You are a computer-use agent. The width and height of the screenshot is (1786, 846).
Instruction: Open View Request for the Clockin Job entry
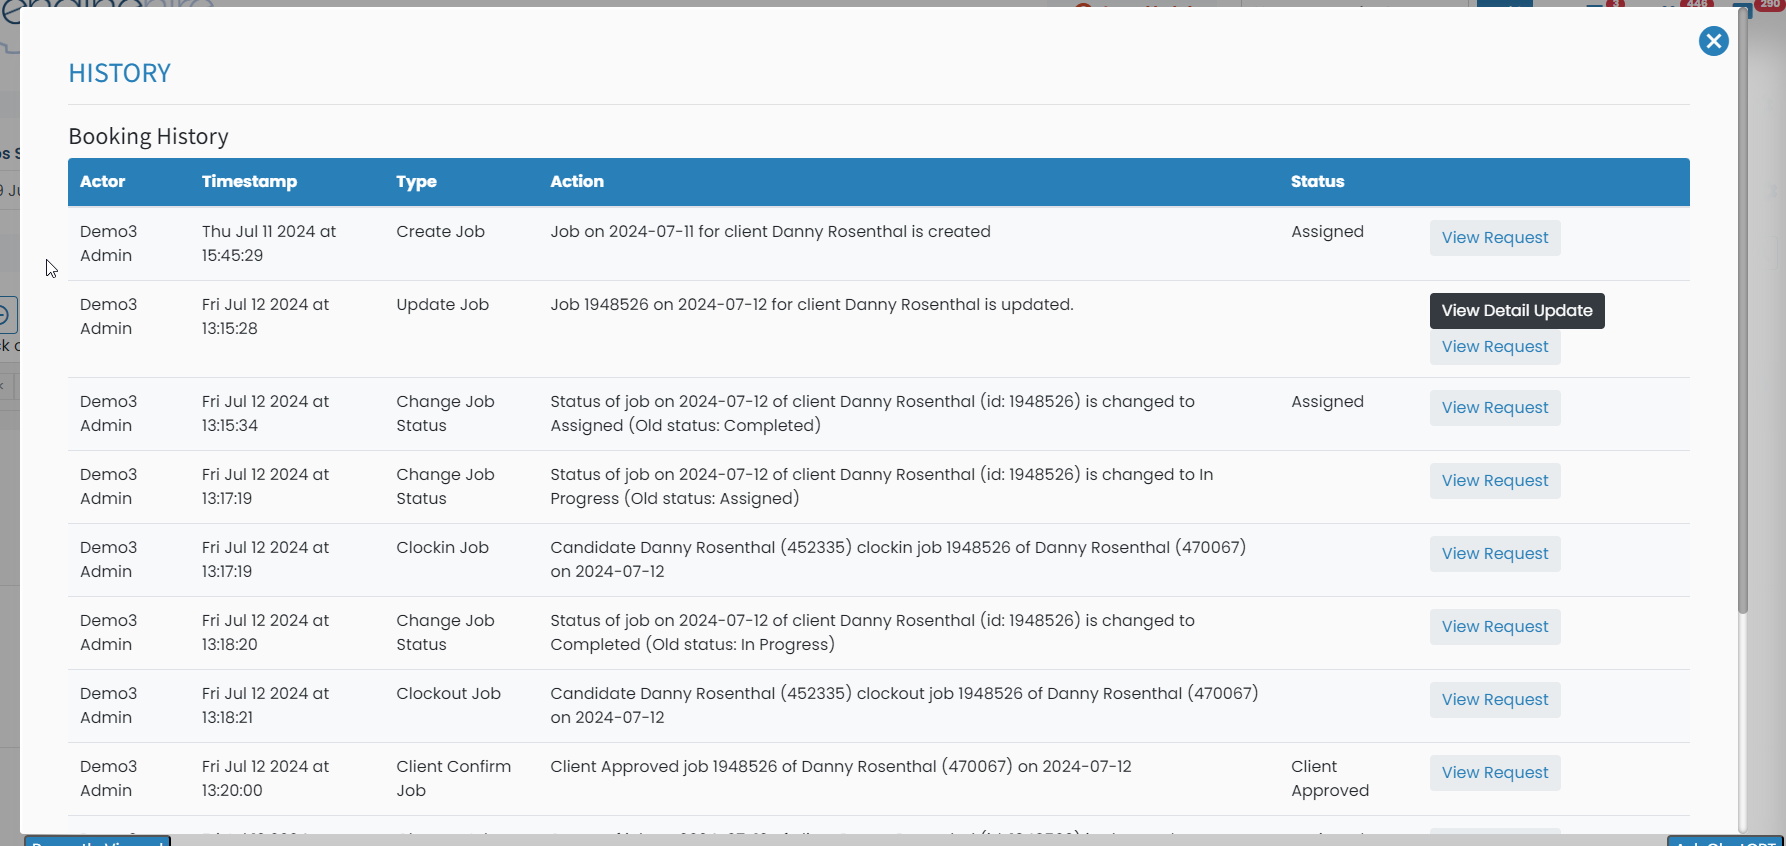click(x=1494, y=554)
